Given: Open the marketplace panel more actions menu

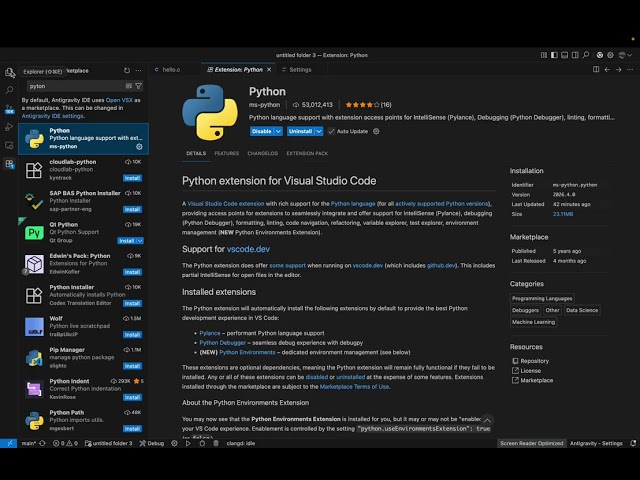Looking at the screenshot, I should [139, 71].
